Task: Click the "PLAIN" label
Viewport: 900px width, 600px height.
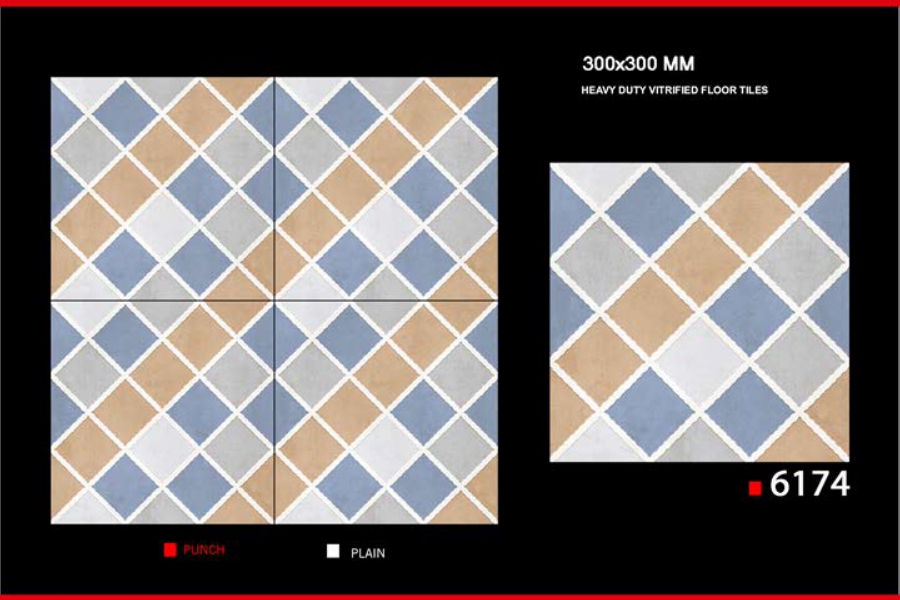Action: pyautogui.click(x=368, y=553)
